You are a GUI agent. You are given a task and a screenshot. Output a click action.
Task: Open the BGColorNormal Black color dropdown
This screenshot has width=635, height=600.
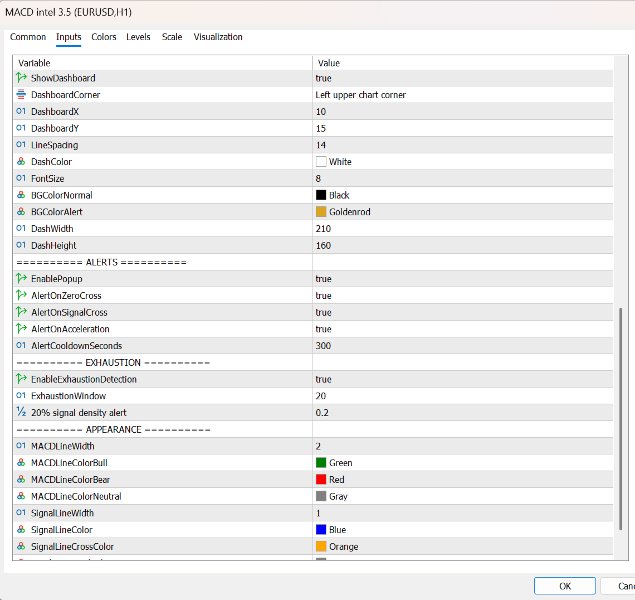coord(463,195)
